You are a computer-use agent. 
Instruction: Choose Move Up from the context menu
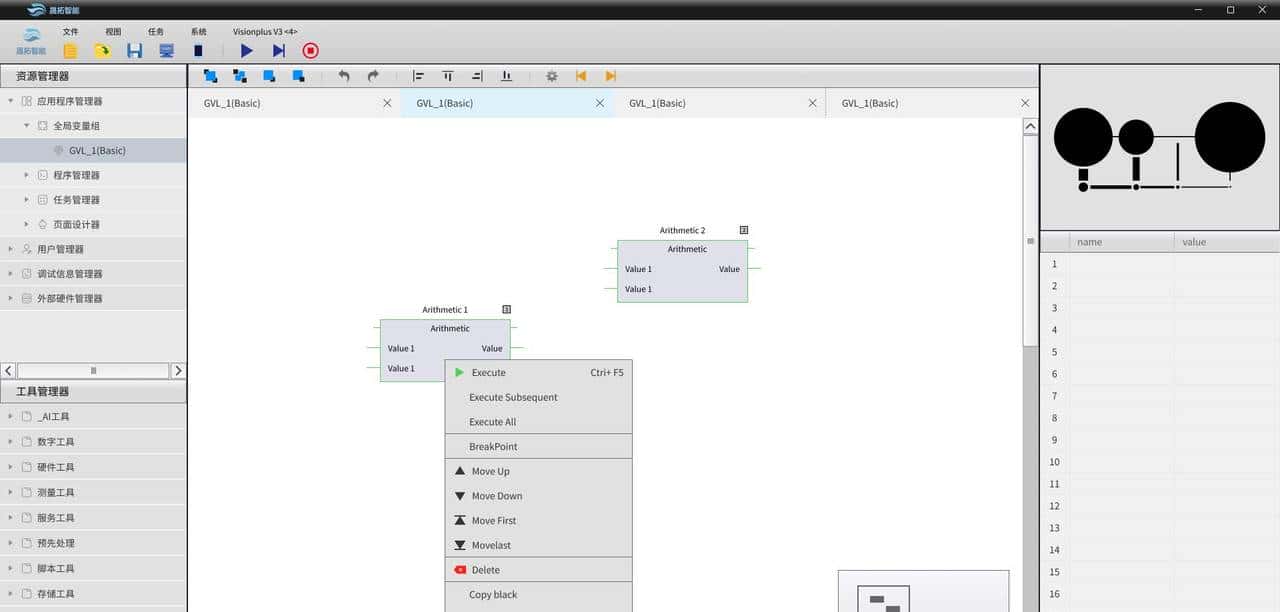click(490, 471)
